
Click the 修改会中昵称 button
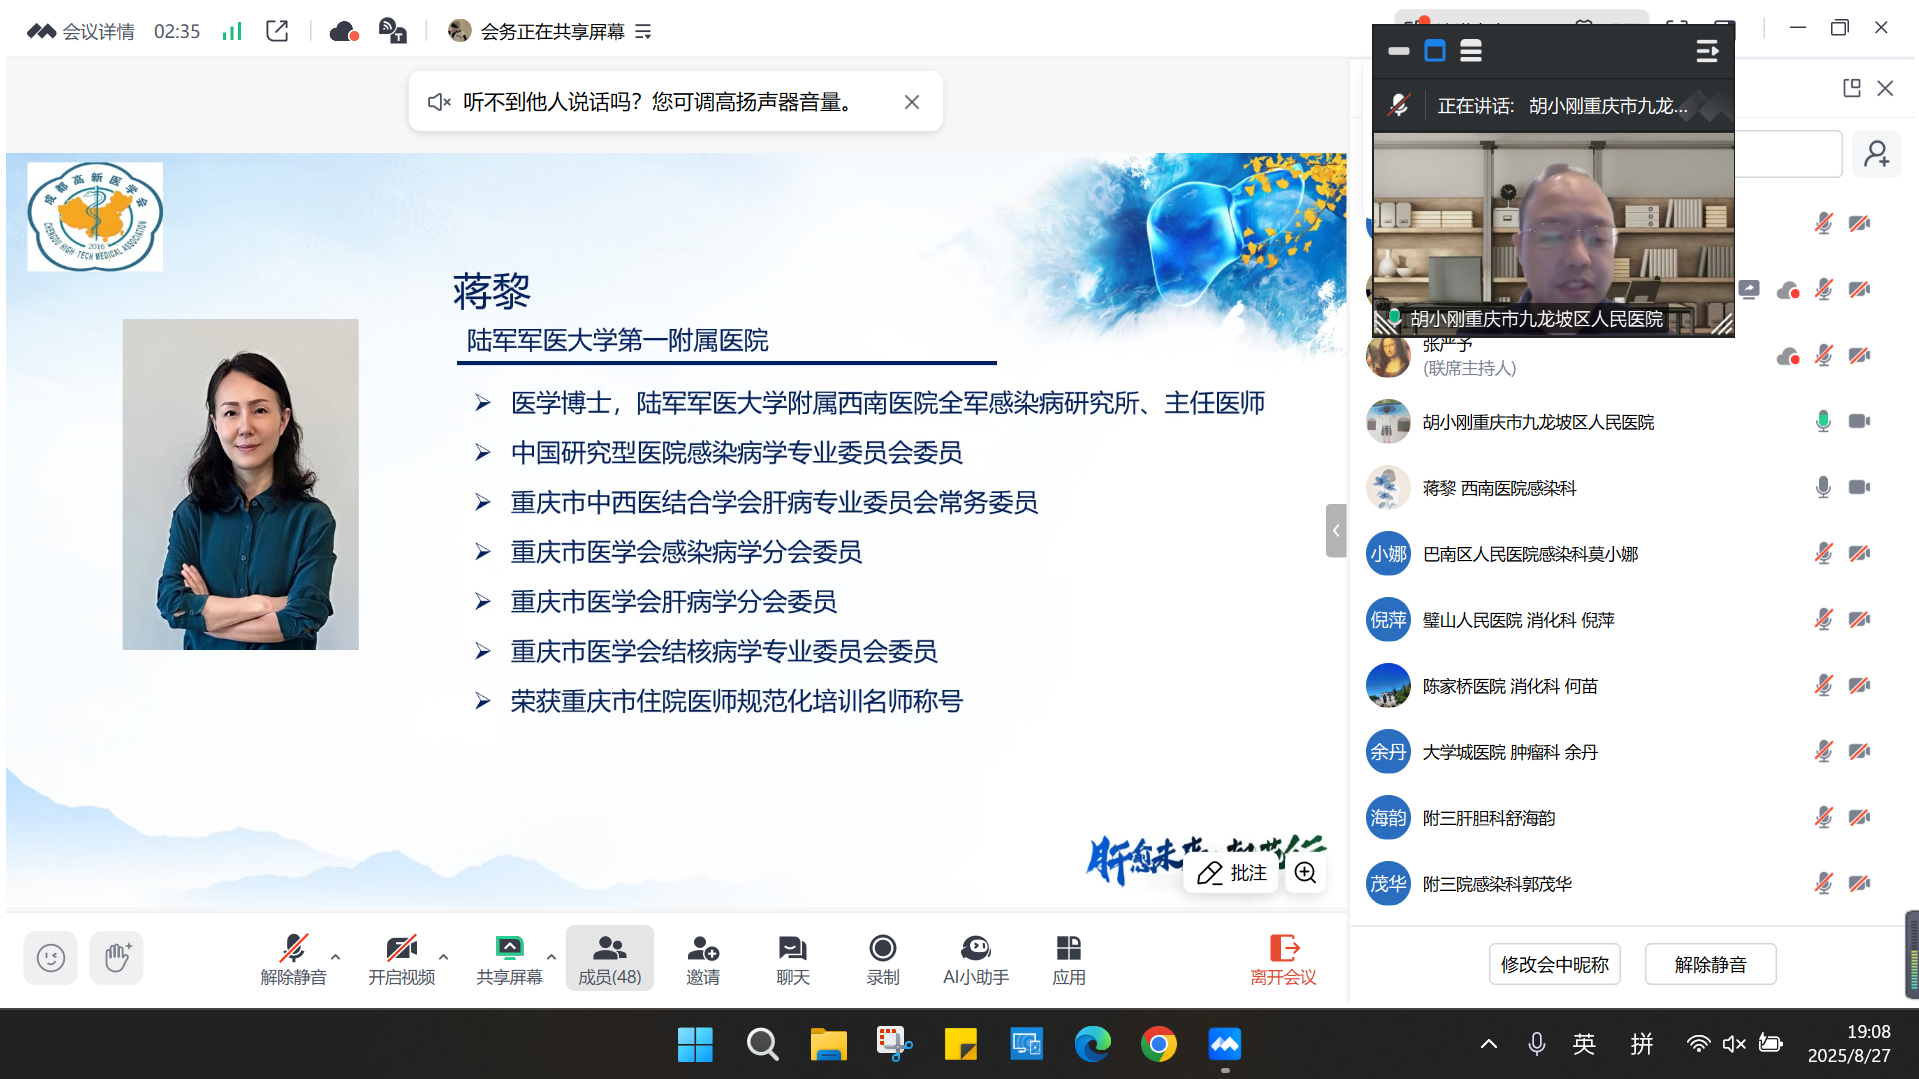pos(1554,963)
